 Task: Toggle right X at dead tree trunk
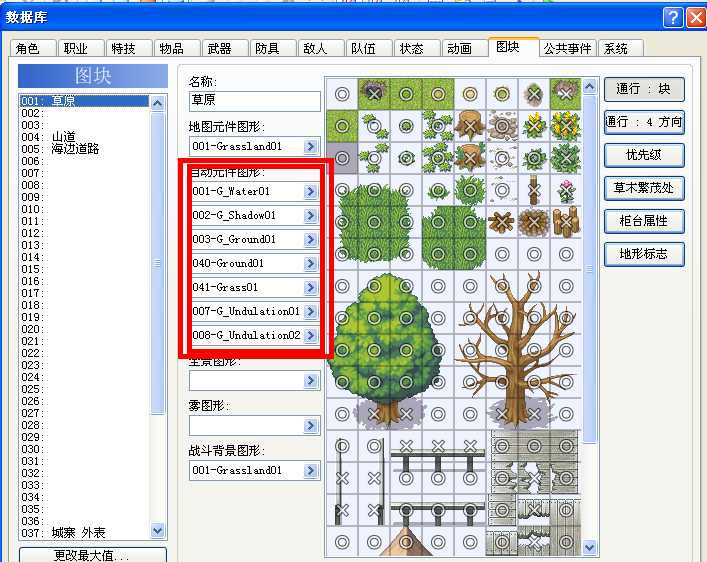[534, 414]
